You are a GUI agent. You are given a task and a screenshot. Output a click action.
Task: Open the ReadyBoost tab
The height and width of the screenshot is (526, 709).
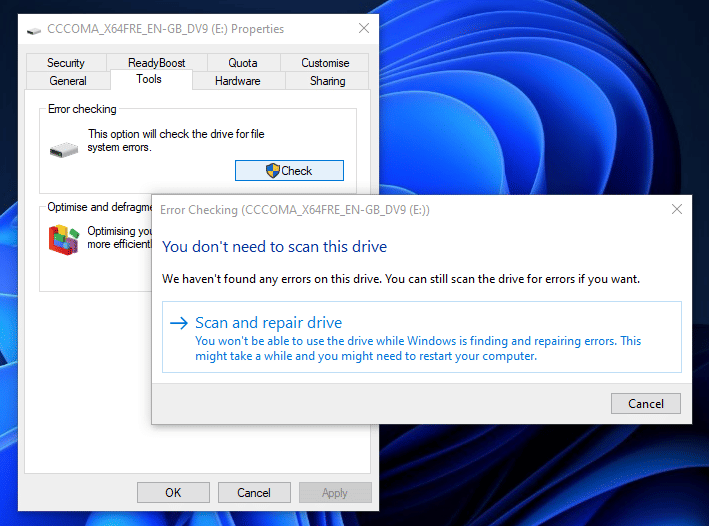156,62
